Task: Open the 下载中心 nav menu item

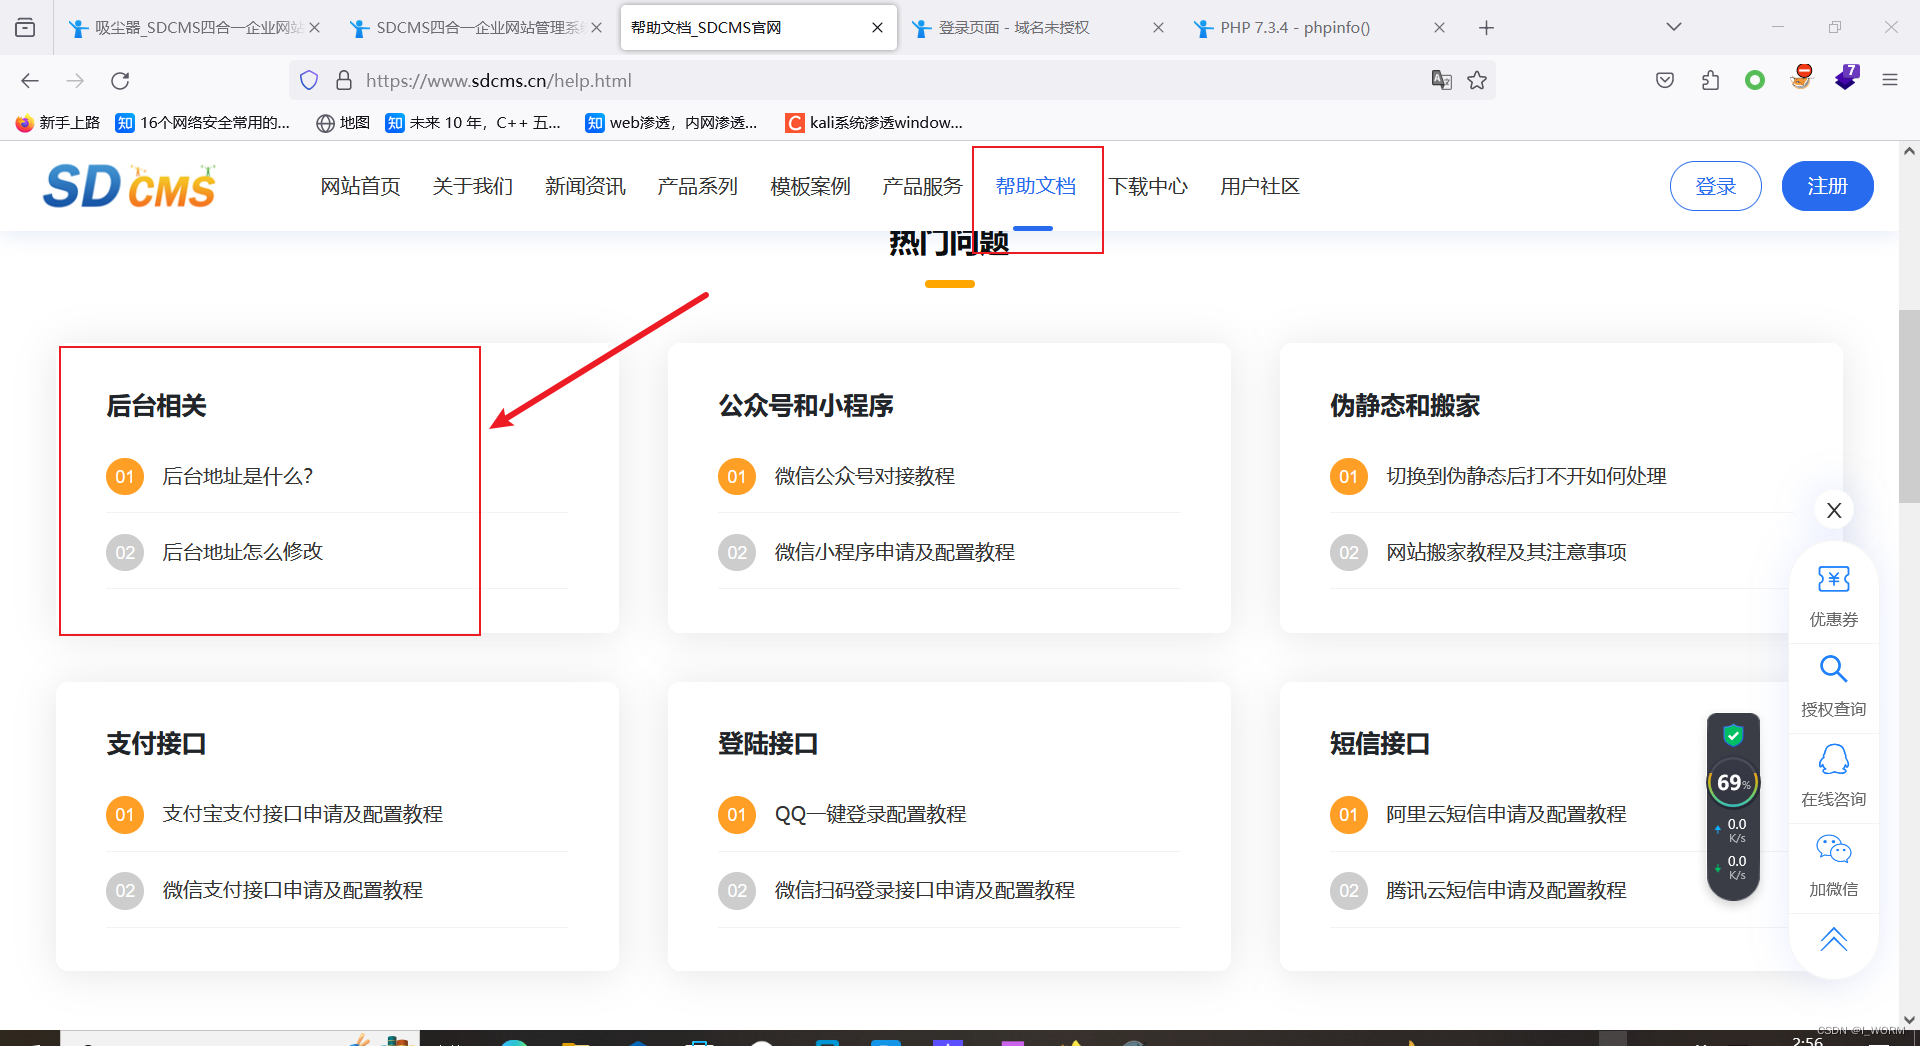Action: click(1148, 186)
